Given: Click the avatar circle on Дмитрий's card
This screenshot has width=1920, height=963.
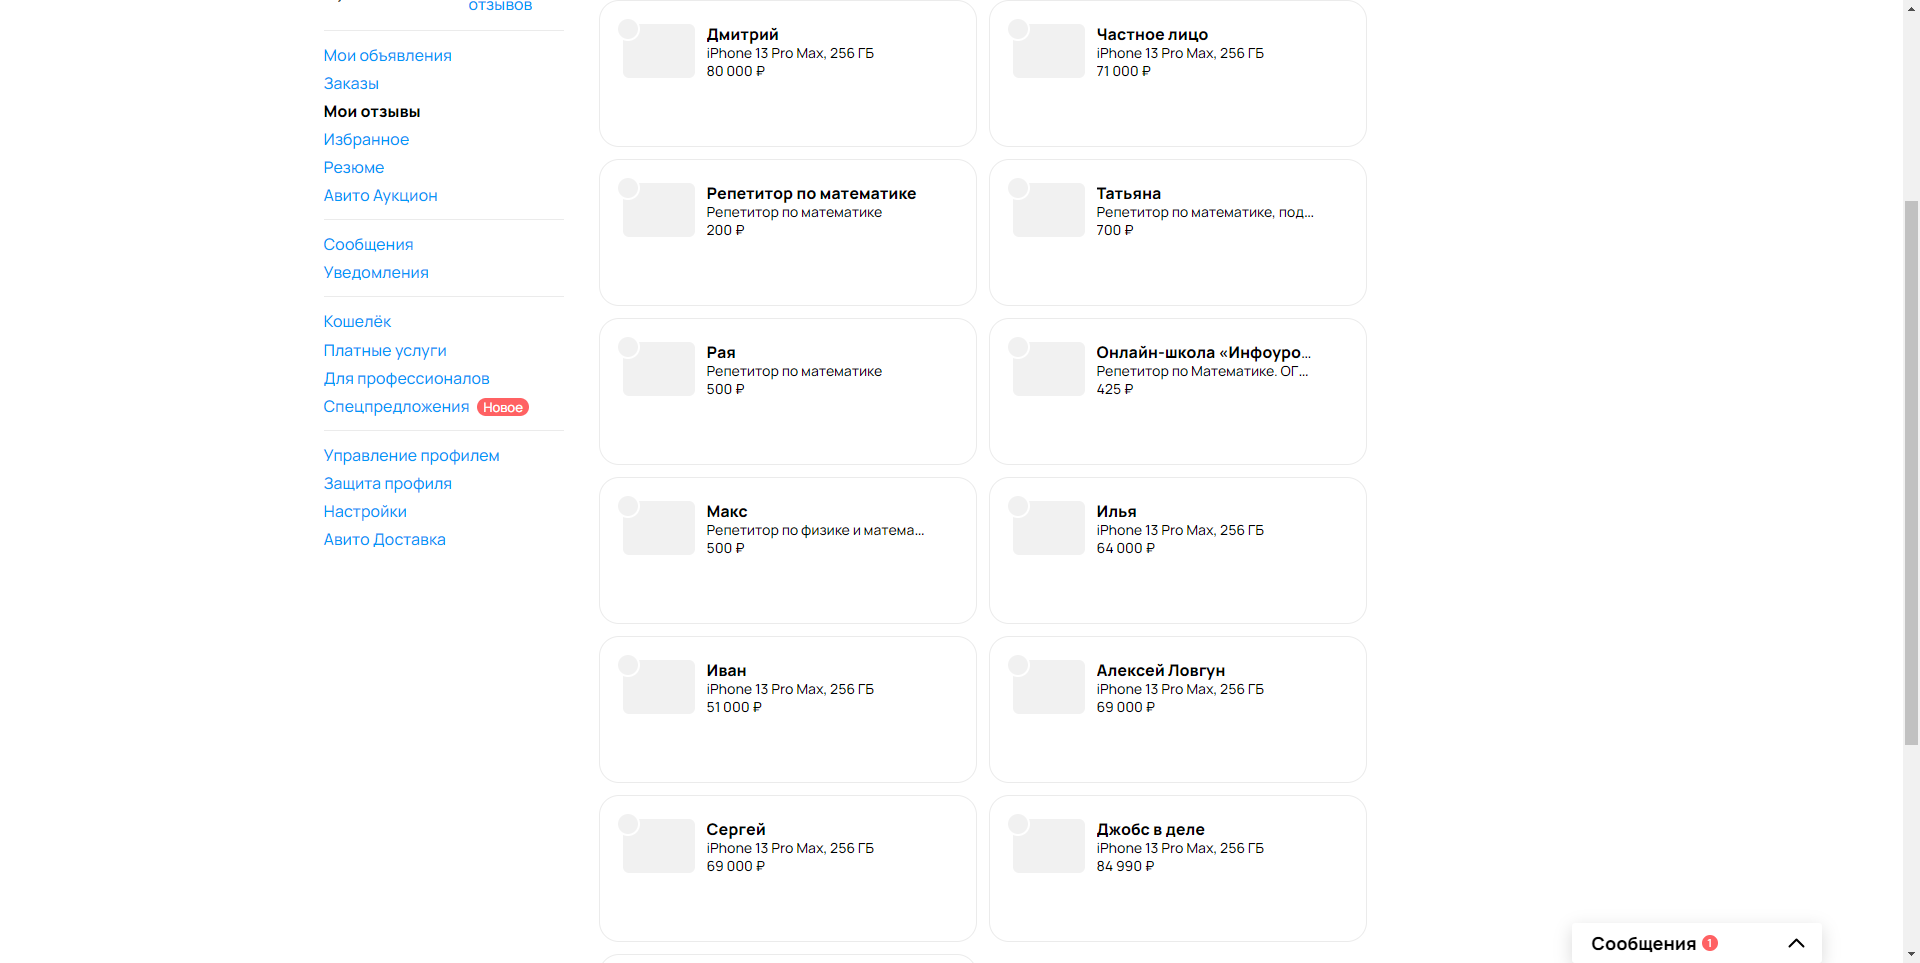Looking at the screenshot, I should tap(628, 29).
